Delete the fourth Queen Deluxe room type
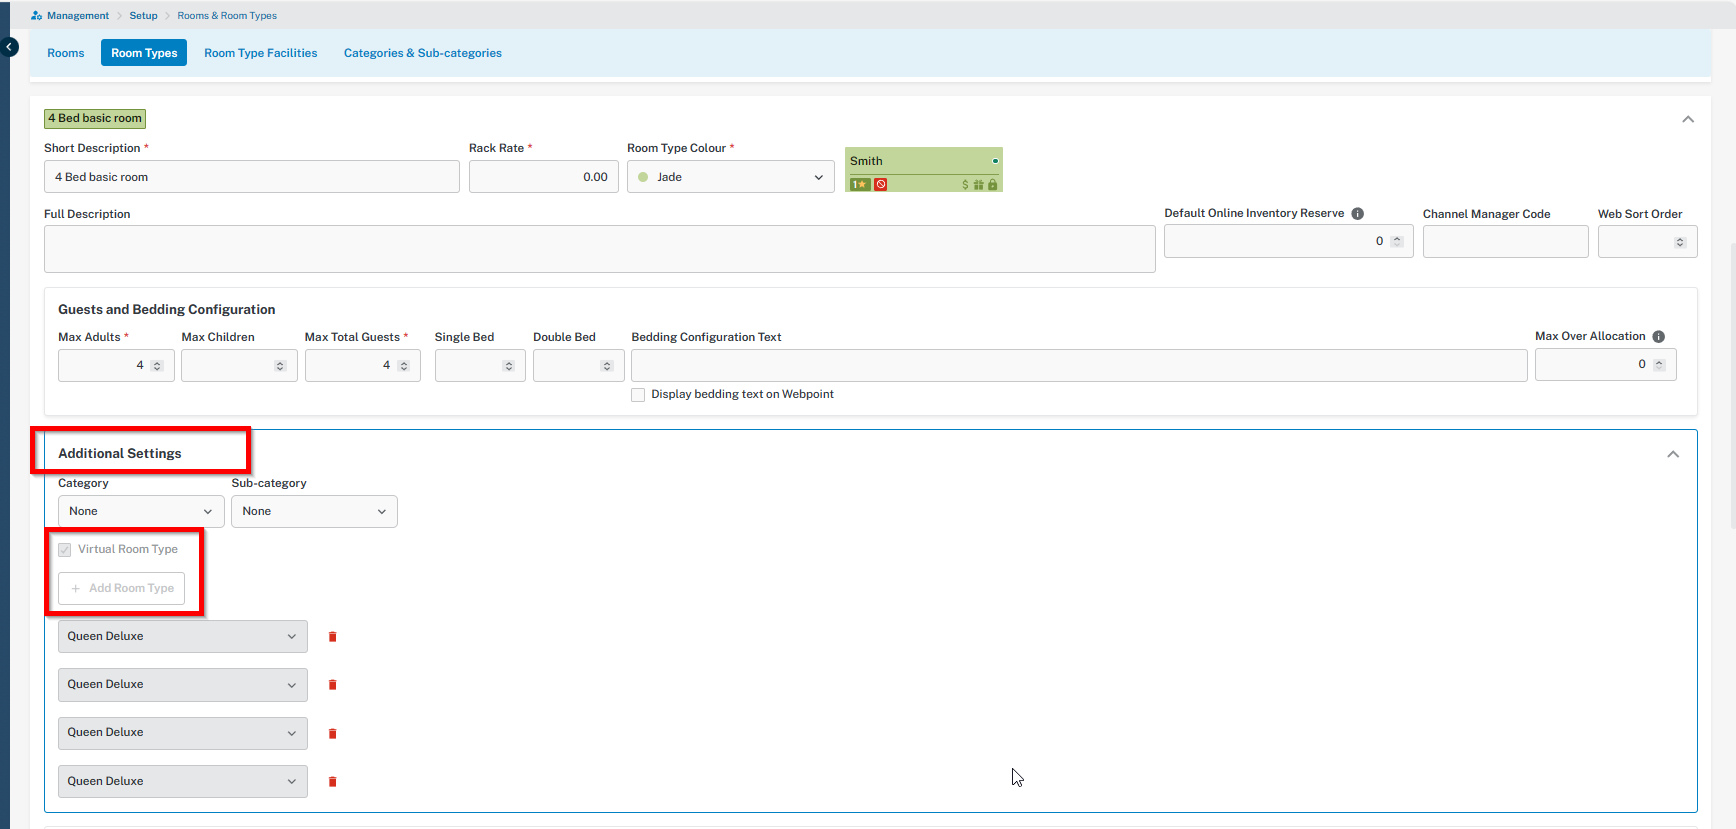Image resolution: width=1736 pixels, height=829 pixels. tap(333, 782)
